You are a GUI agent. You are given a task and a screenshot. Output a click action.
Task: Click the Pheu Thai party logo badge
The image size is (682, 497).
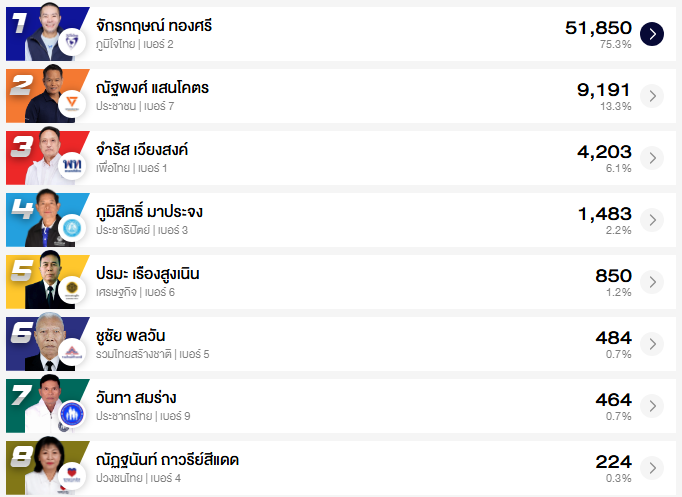click(x=71, y=166)
